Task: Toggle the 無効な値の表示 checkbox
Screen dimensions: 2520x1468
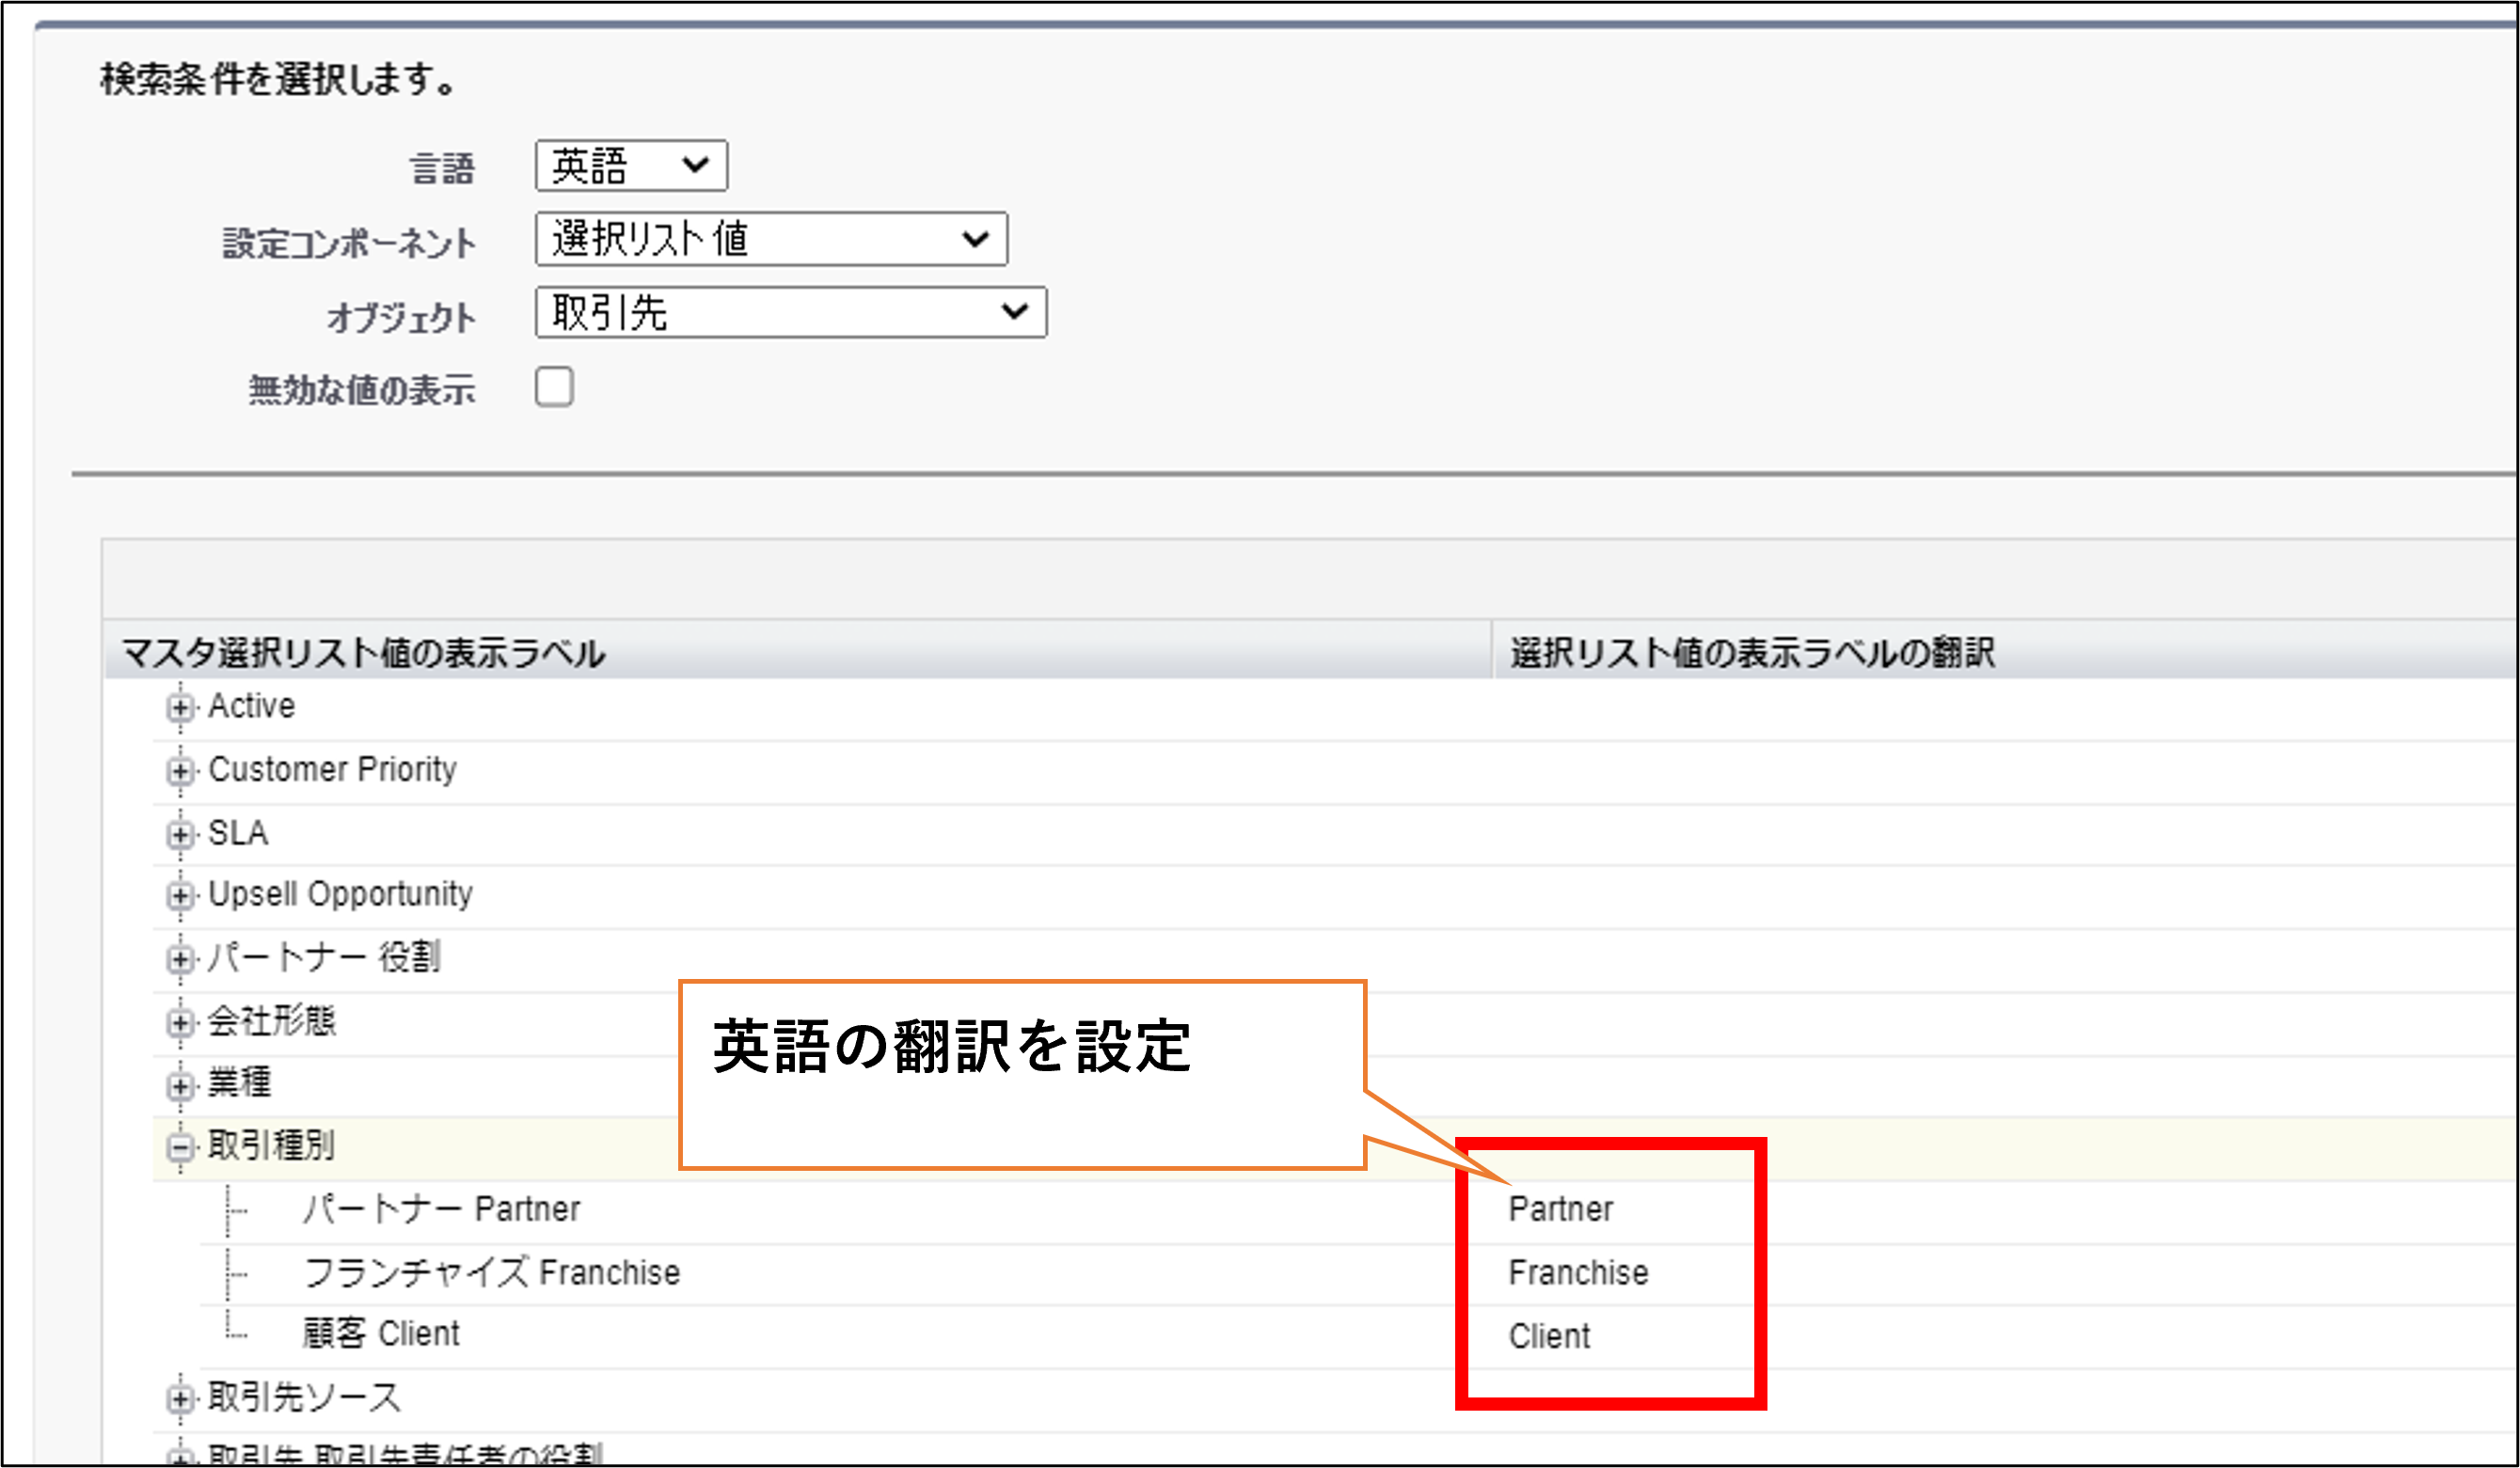Action: 554,387
